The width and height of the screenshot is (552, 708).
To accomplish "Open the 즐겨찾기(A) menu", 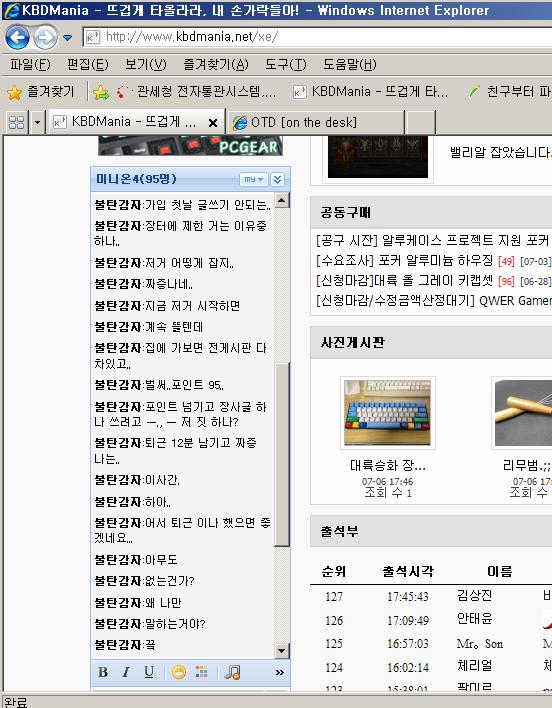I will click(216, 65).
